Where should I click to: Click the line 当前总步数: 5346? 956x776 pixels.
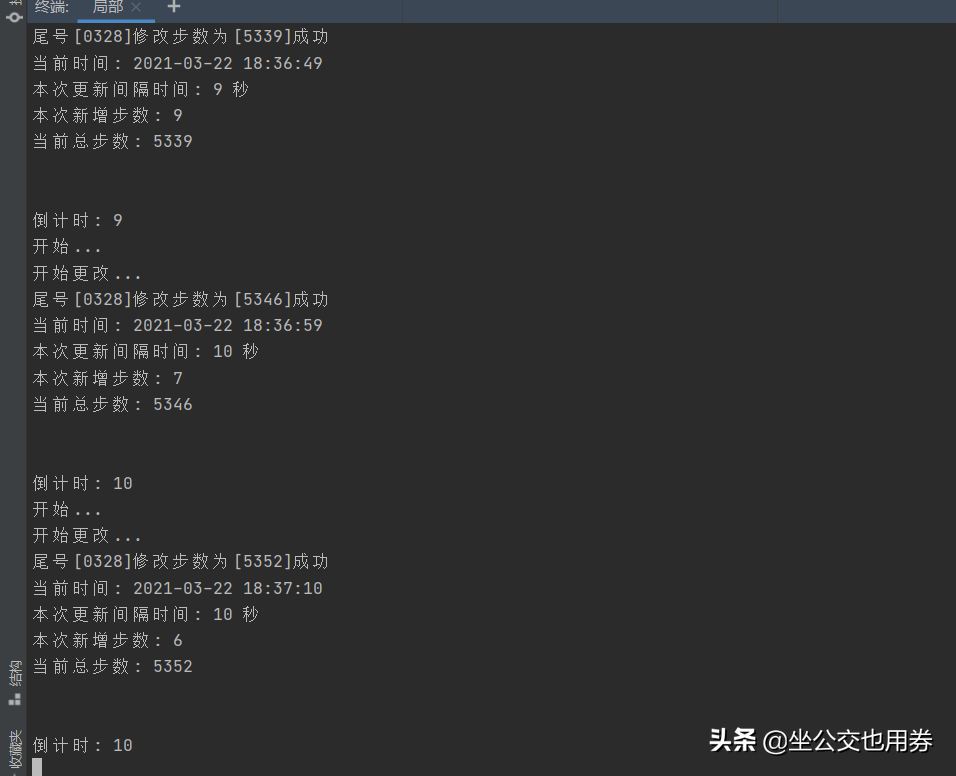pyautogui.click(x=113, y=404)
